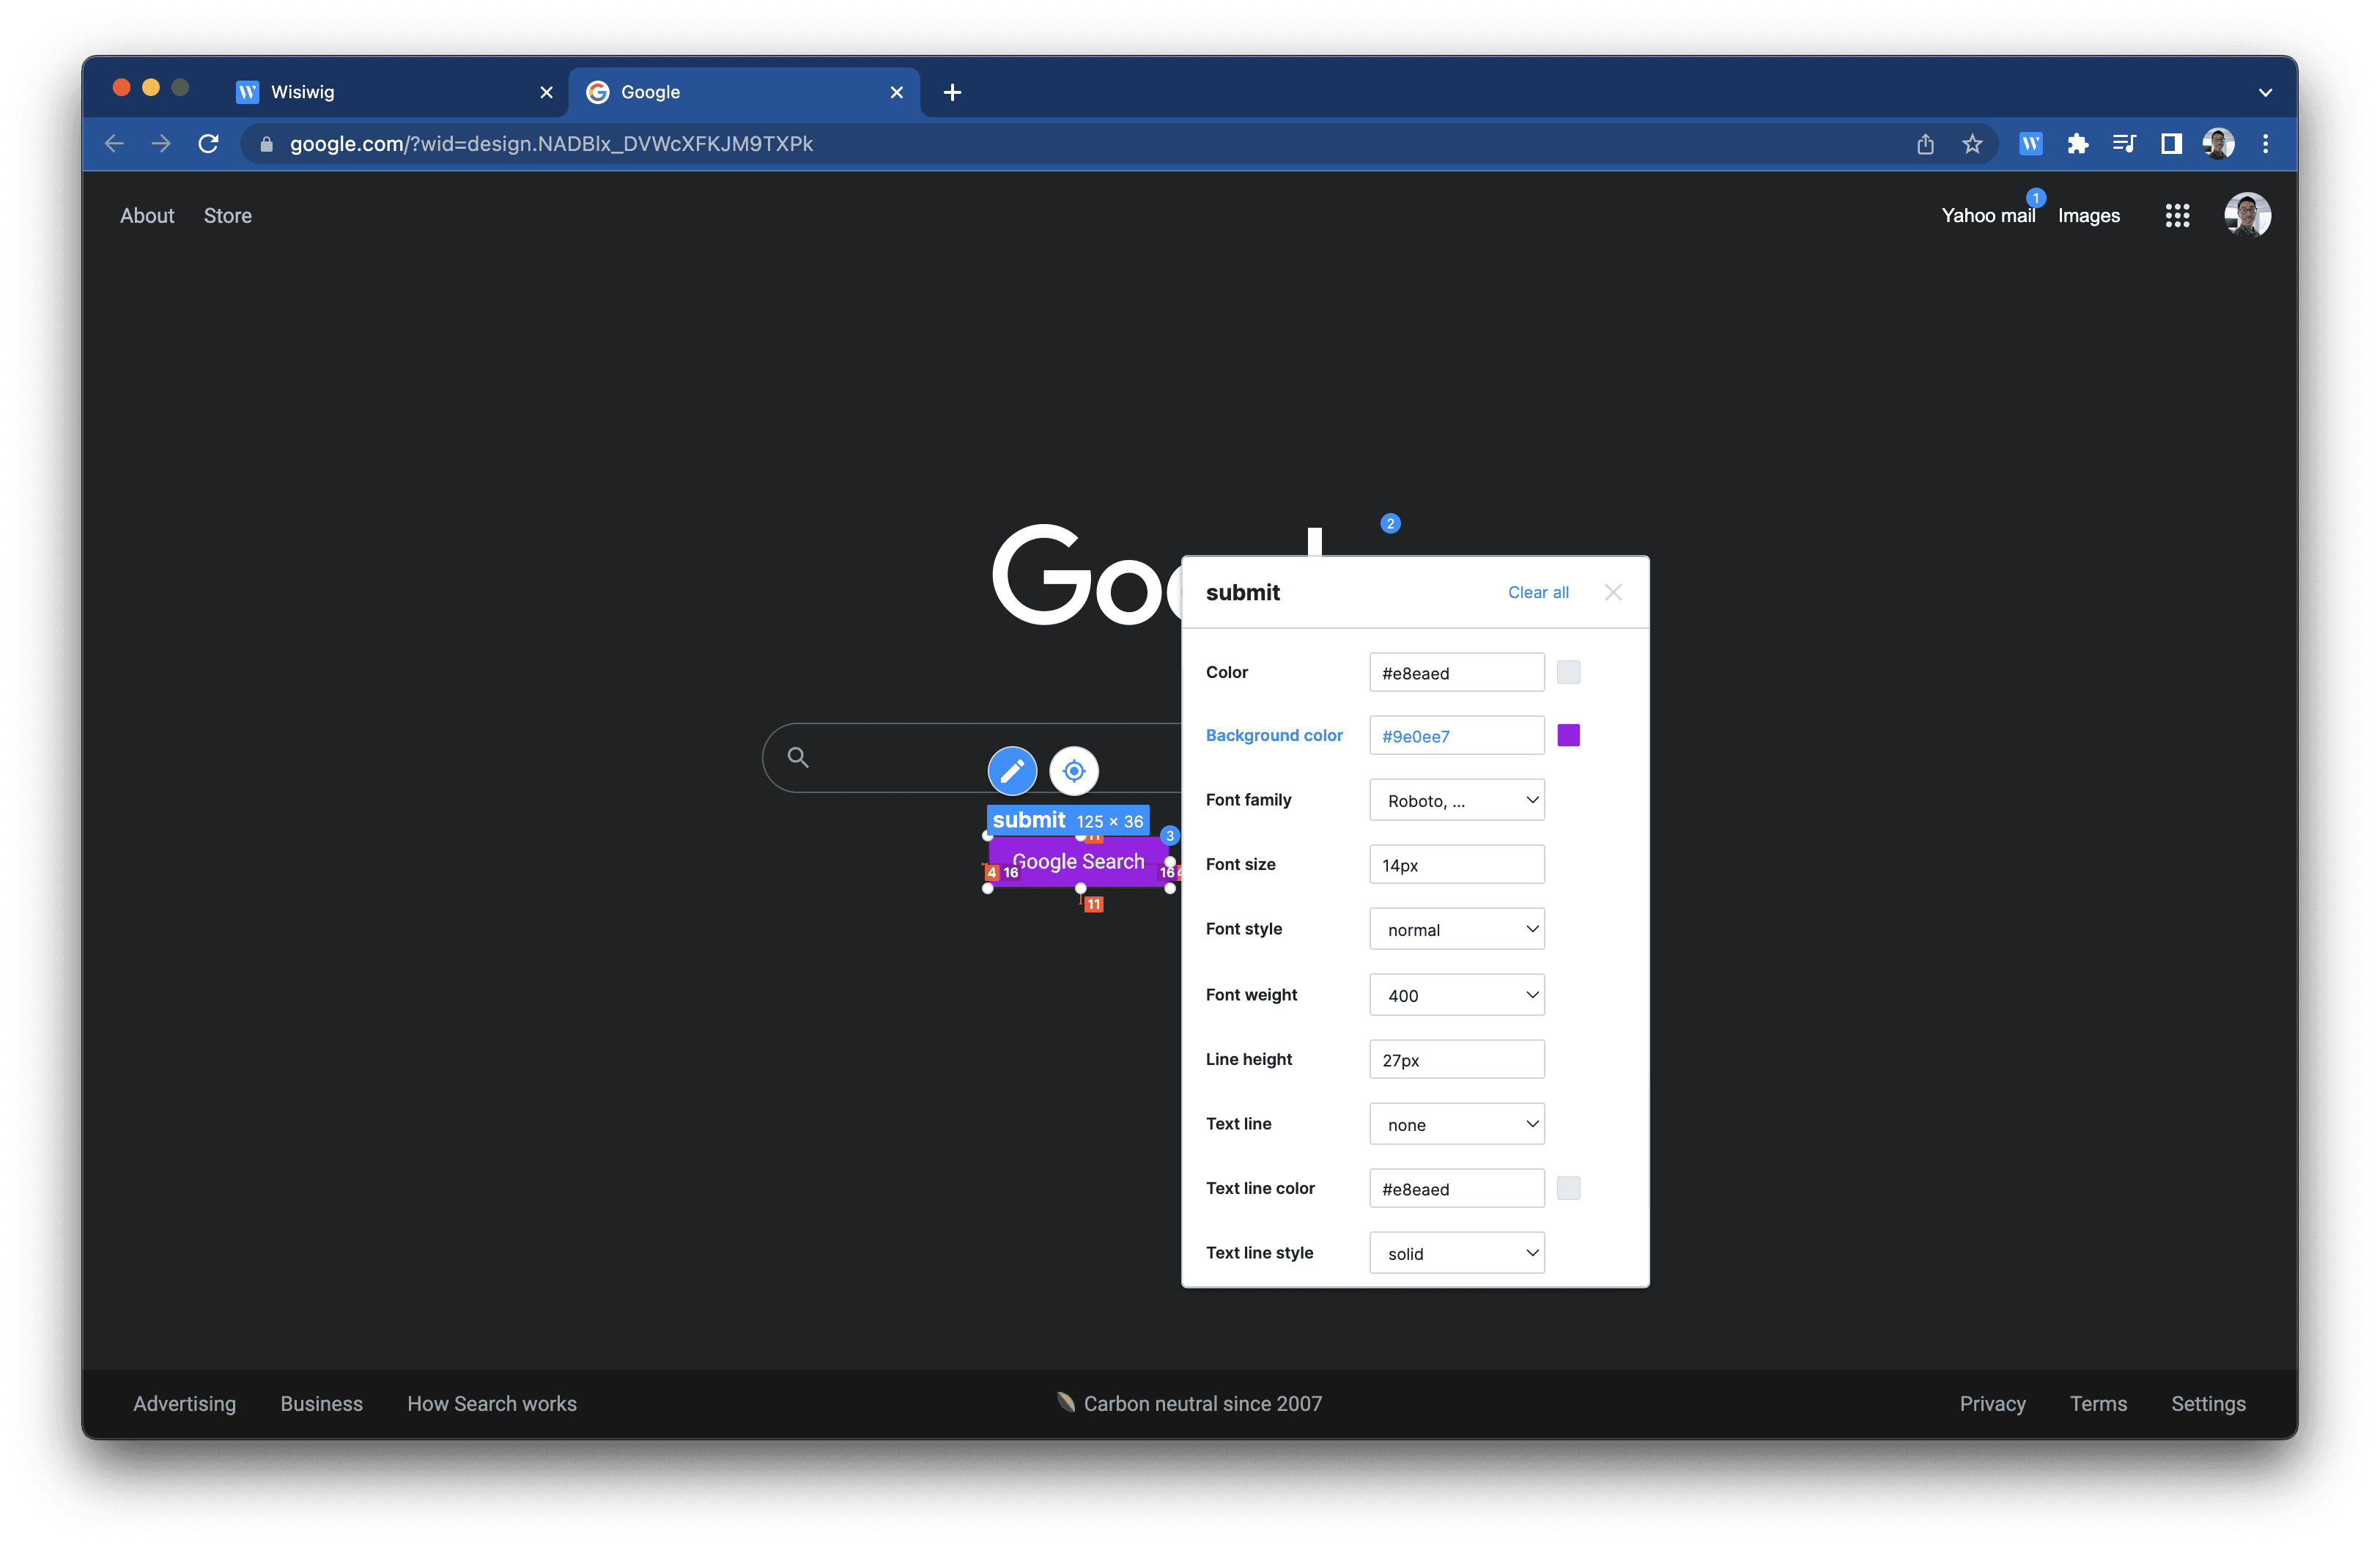This screenshot has width=2380, height=1548.
Task: Open the media controls queue icon
Action: pyautogui.click(x=2125, y=144)
